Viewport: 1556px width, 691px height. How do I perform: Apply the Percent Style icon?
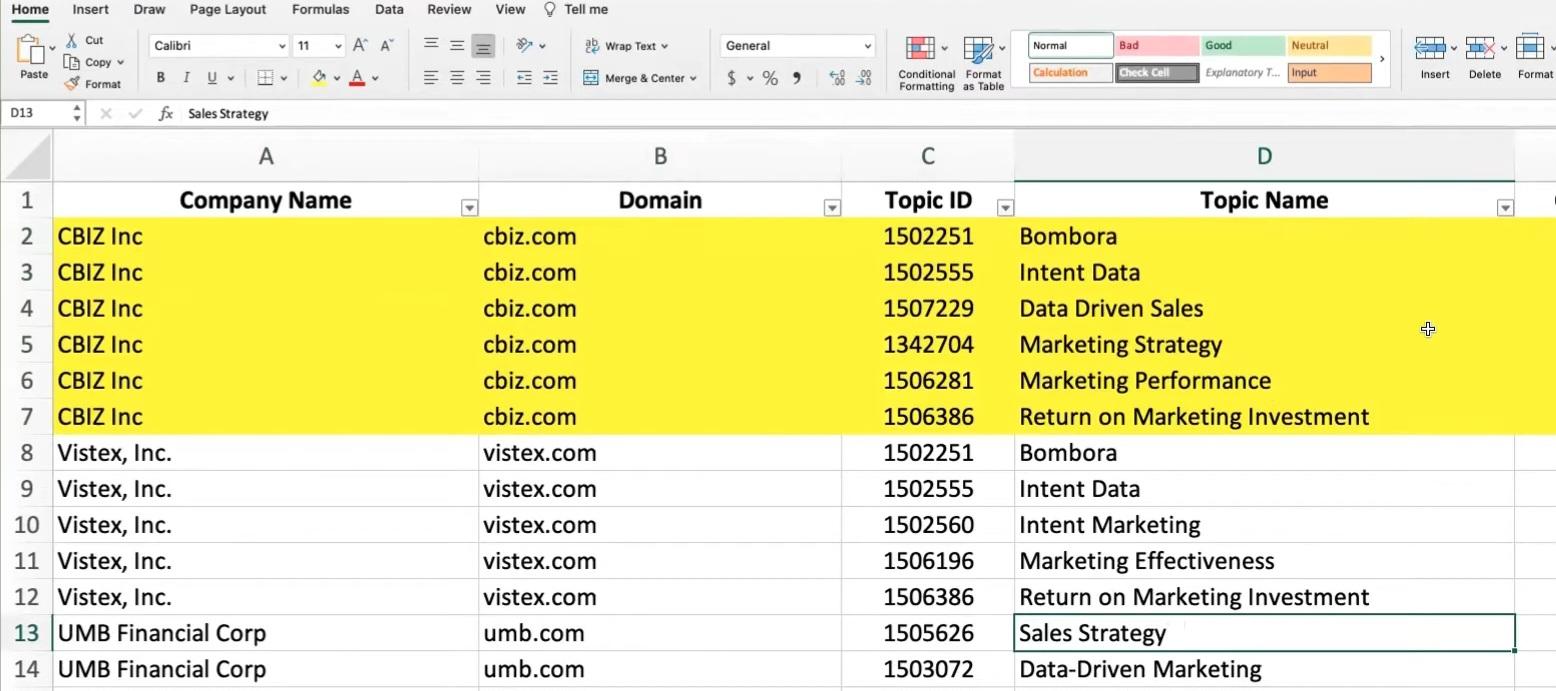pos(770,78)
